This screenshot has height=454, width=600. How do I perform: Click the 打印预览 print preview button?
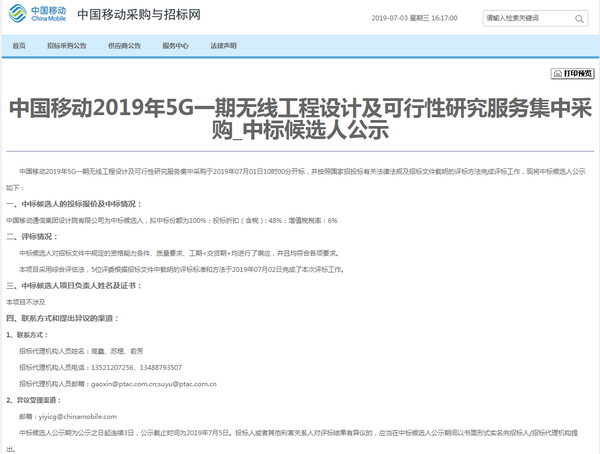pos(572,73)
